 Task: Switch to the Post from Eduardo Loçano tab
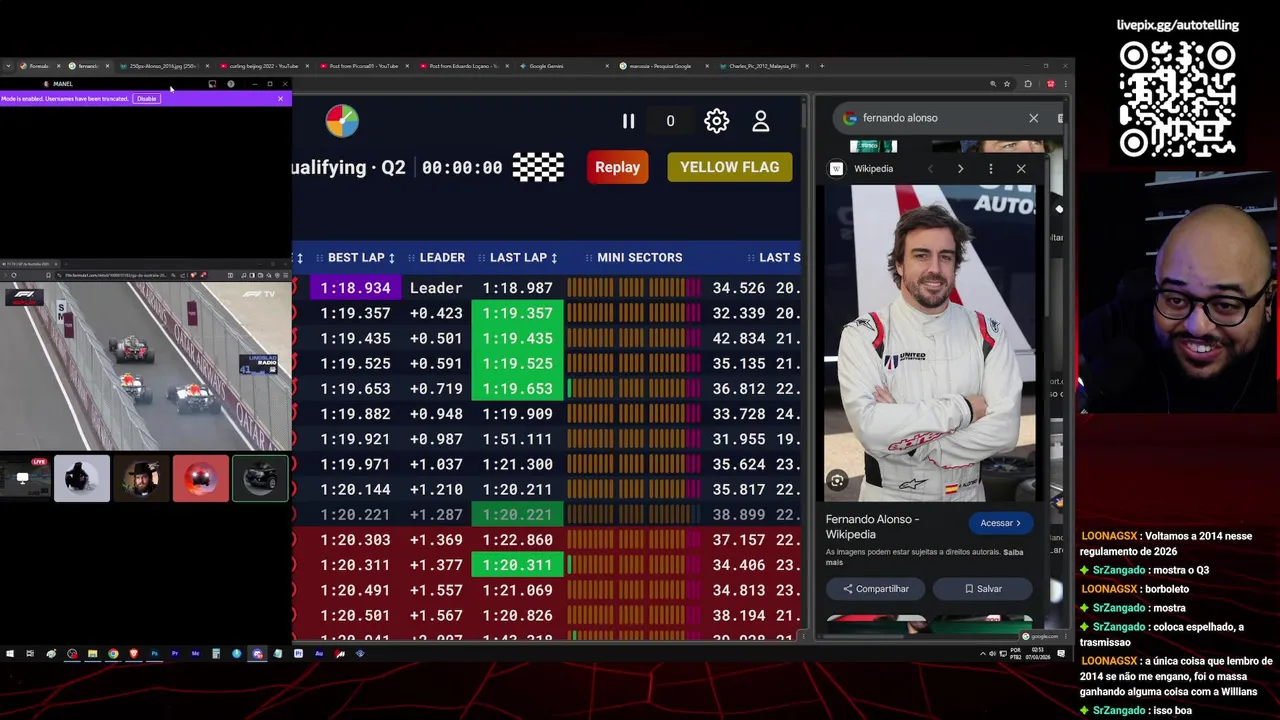click(x=462, y=66)
